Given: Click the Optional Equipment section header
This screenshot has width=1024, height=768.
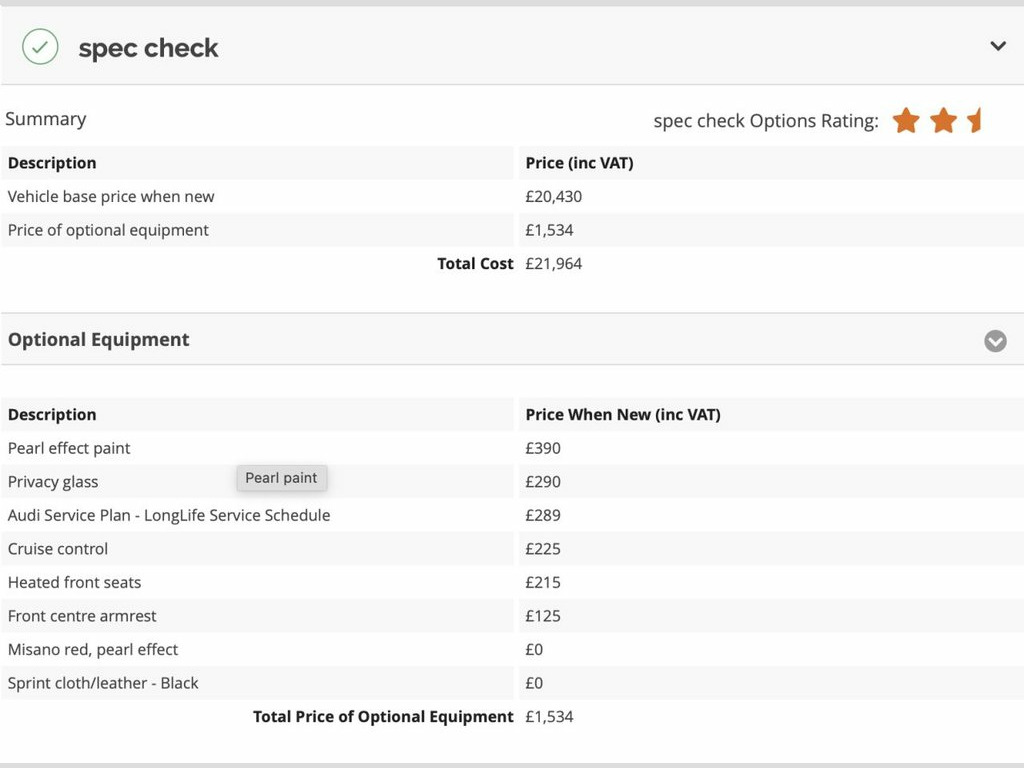Looking at the screenshot, I should [98, 340].
